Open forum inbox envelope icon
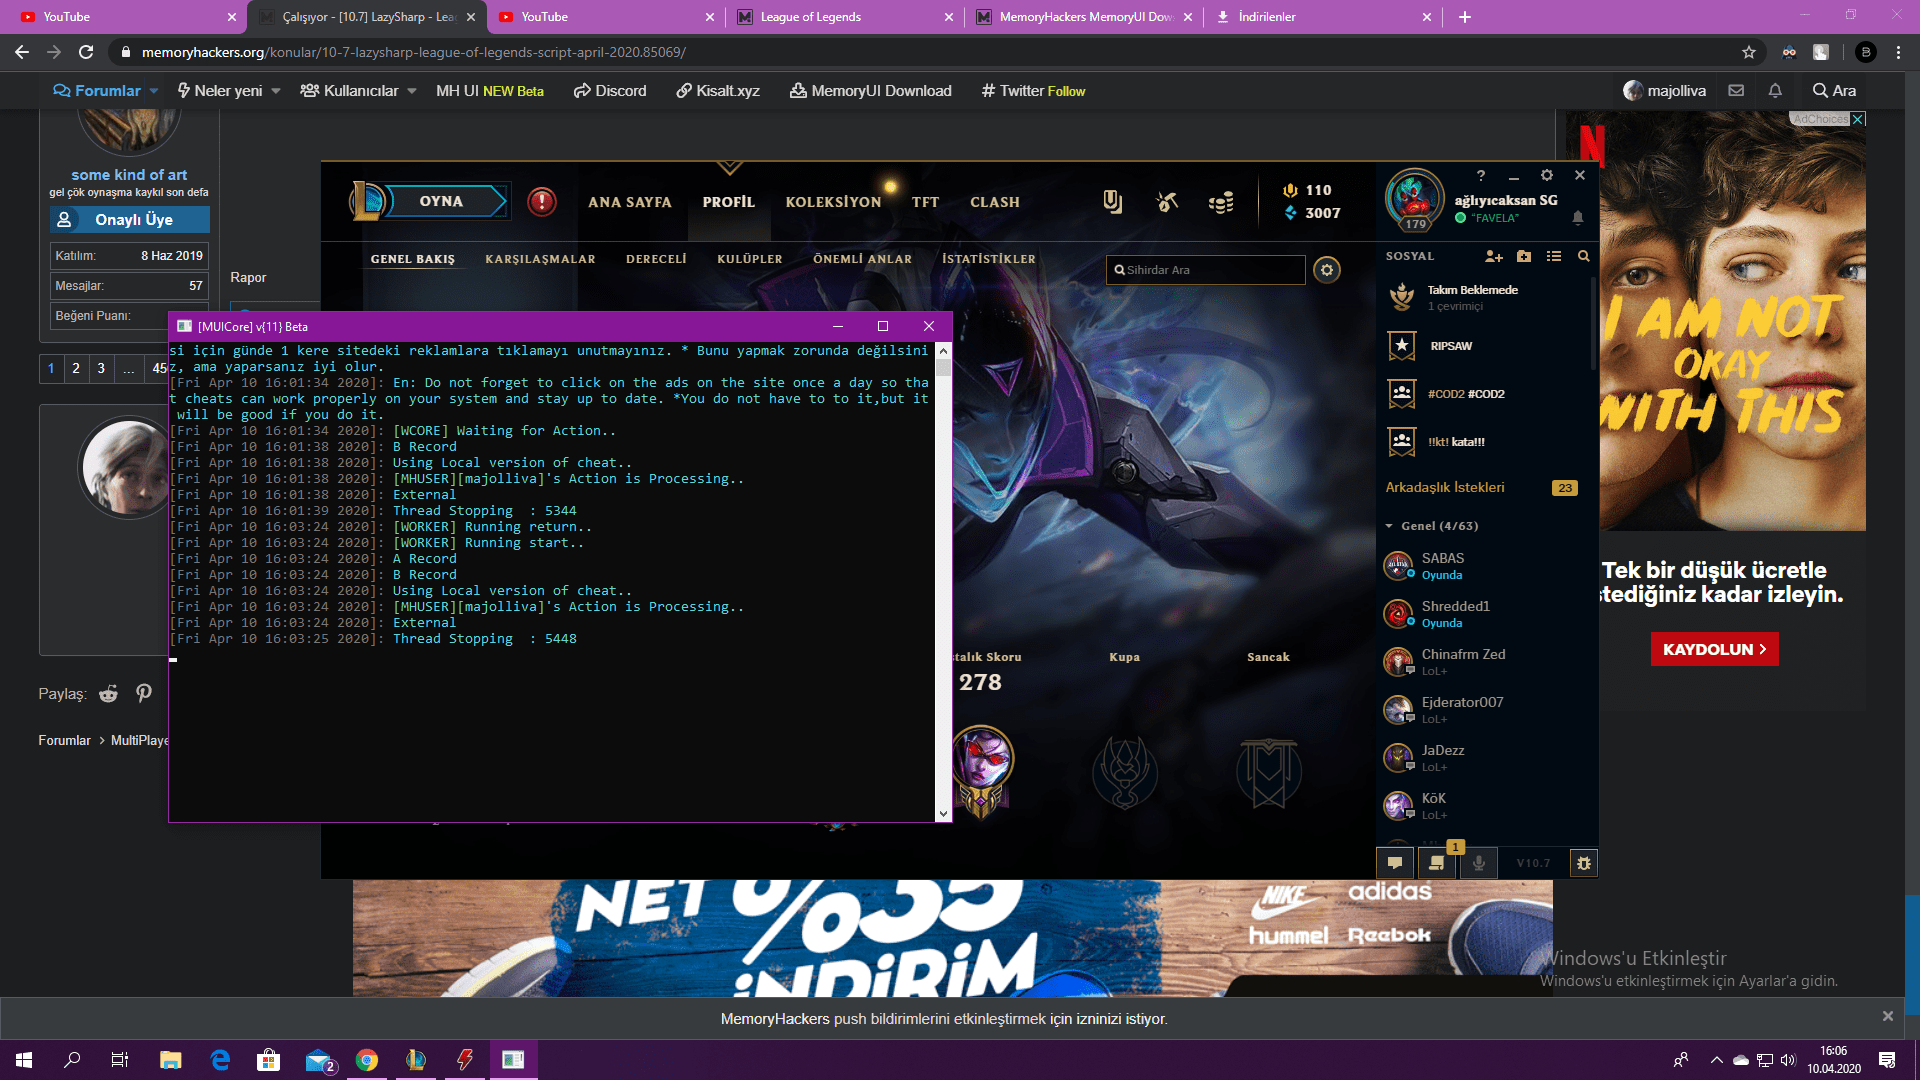The height and width of the screenshot is (1080, 1920). (x=1736, y=91)
